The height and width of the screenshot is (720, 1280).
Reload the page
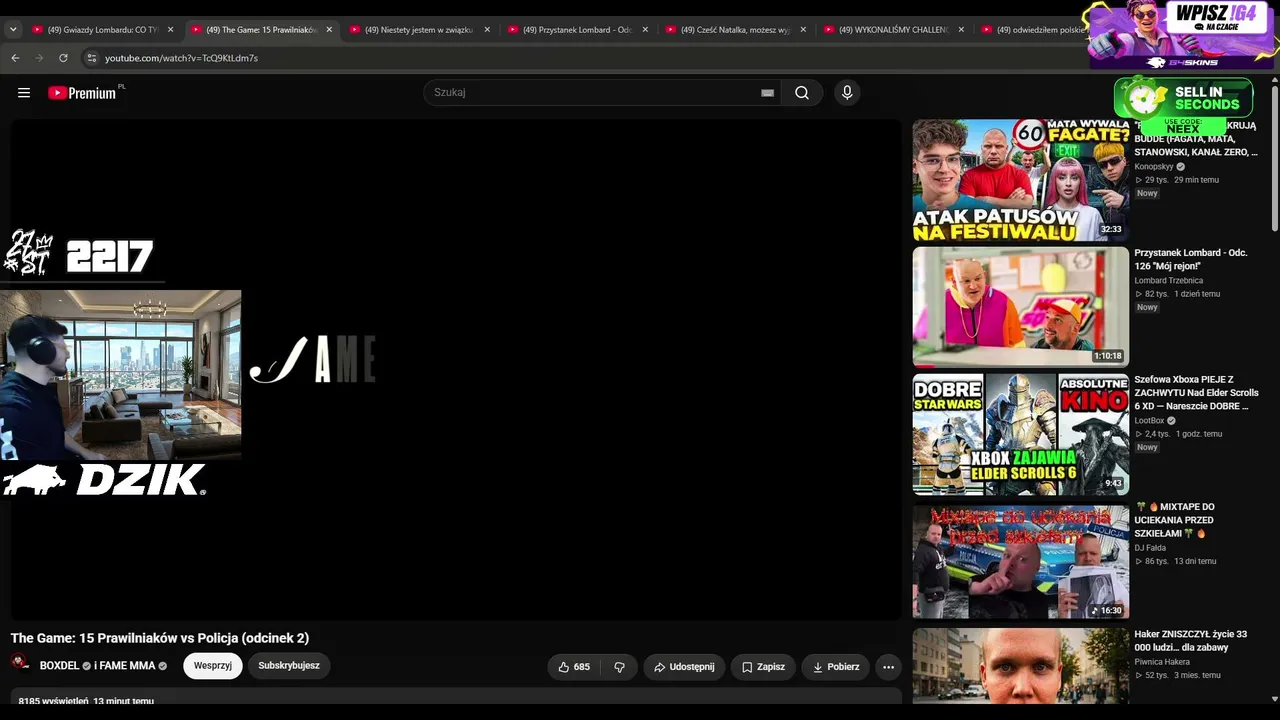pos(63,58)
